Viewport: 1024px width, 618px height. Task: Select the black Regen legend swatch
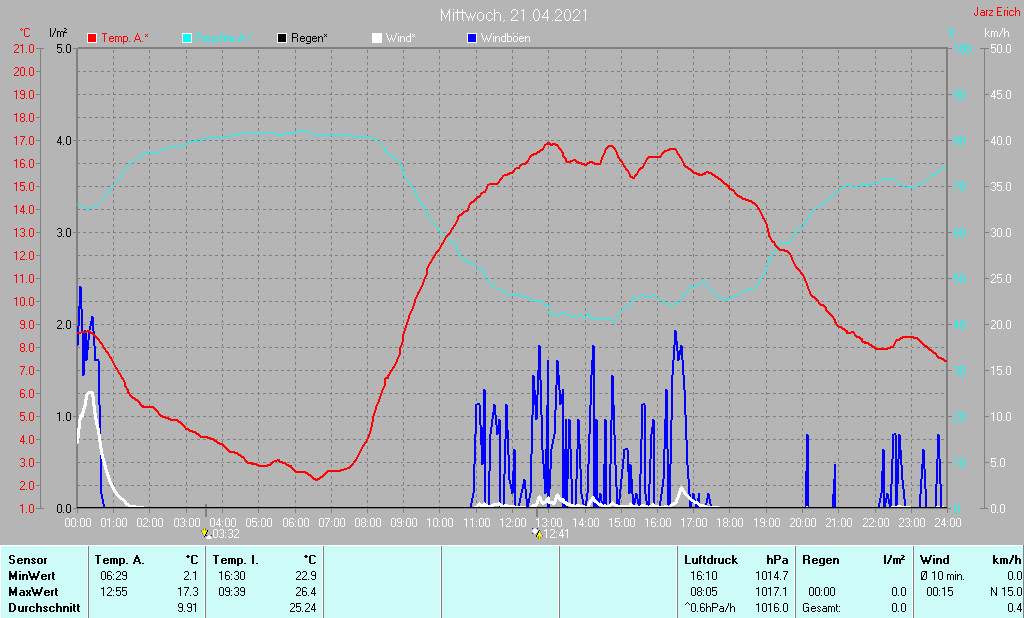point(282,38)
